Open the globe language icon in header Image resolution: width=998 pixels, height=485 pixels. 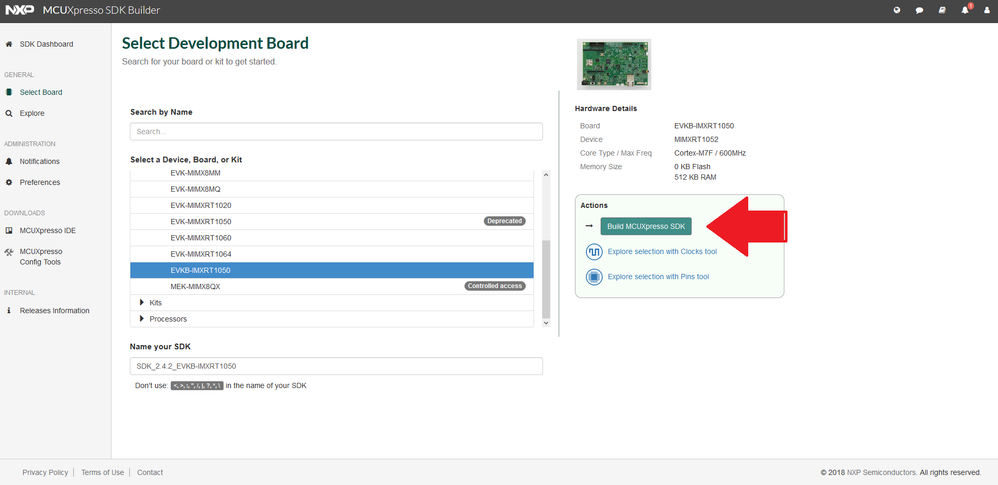coord(897,10)
